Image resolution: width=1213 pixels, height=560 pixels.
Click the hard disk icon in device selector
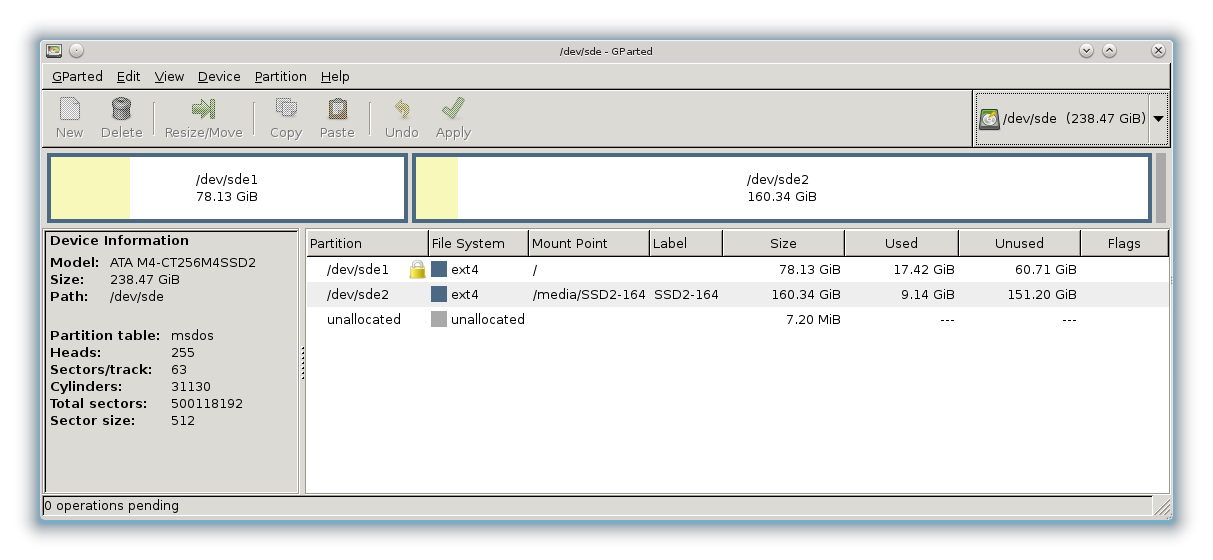[x=989, y=119]
